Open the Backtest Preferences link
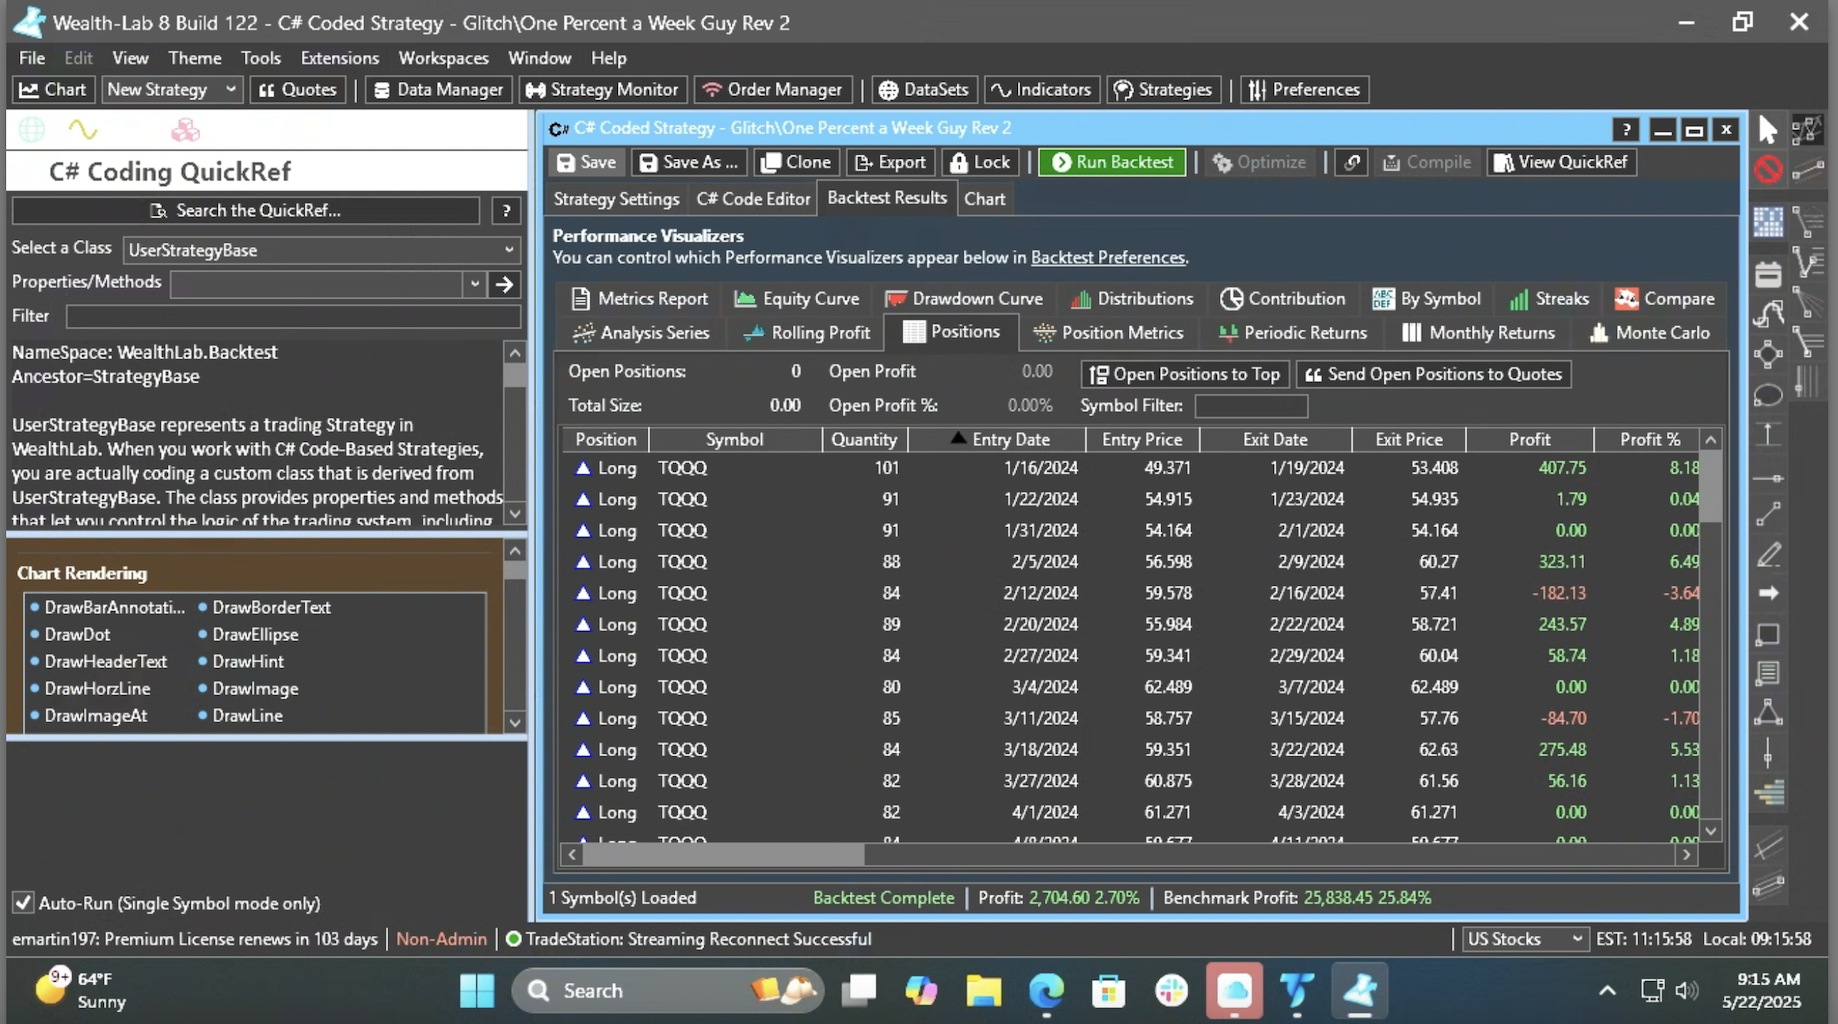Image resolution: width=1838 pixels, height=1024 pixels. click(1107, 257)
